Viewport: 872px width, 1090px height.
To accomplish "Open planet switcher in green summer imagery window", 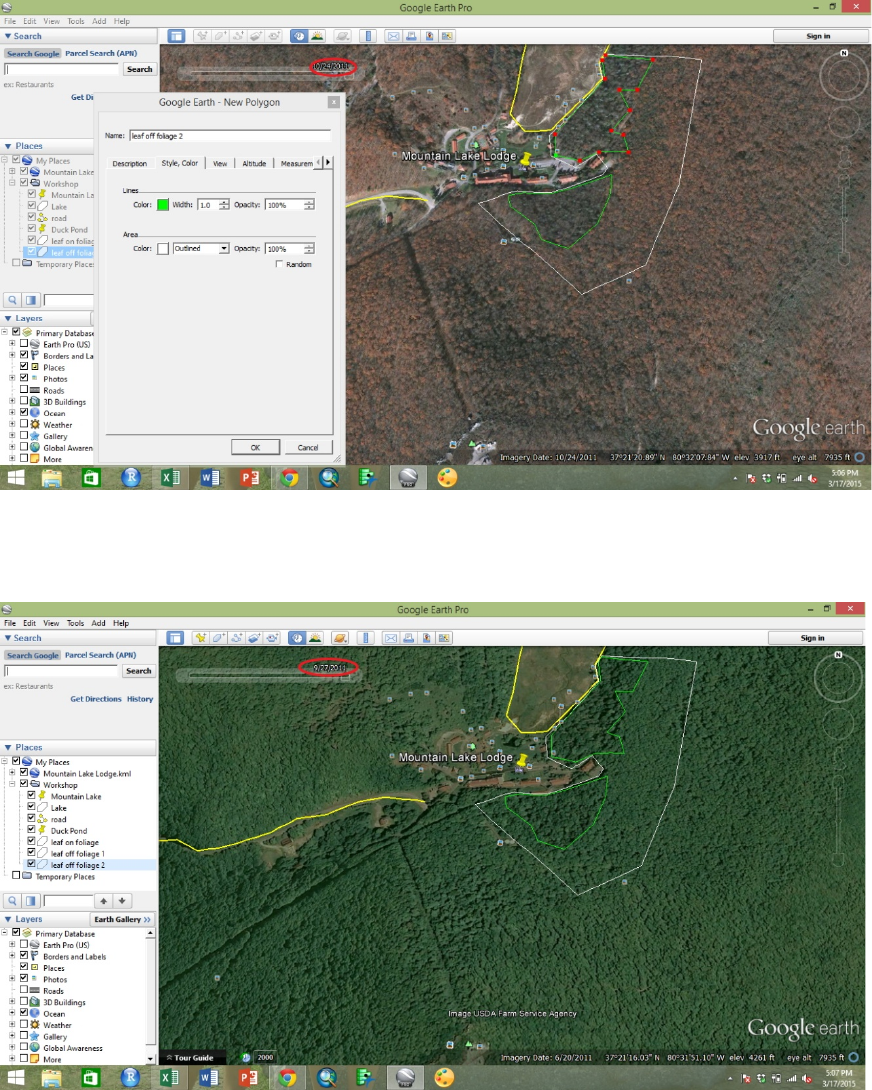I will coord(340,637).
